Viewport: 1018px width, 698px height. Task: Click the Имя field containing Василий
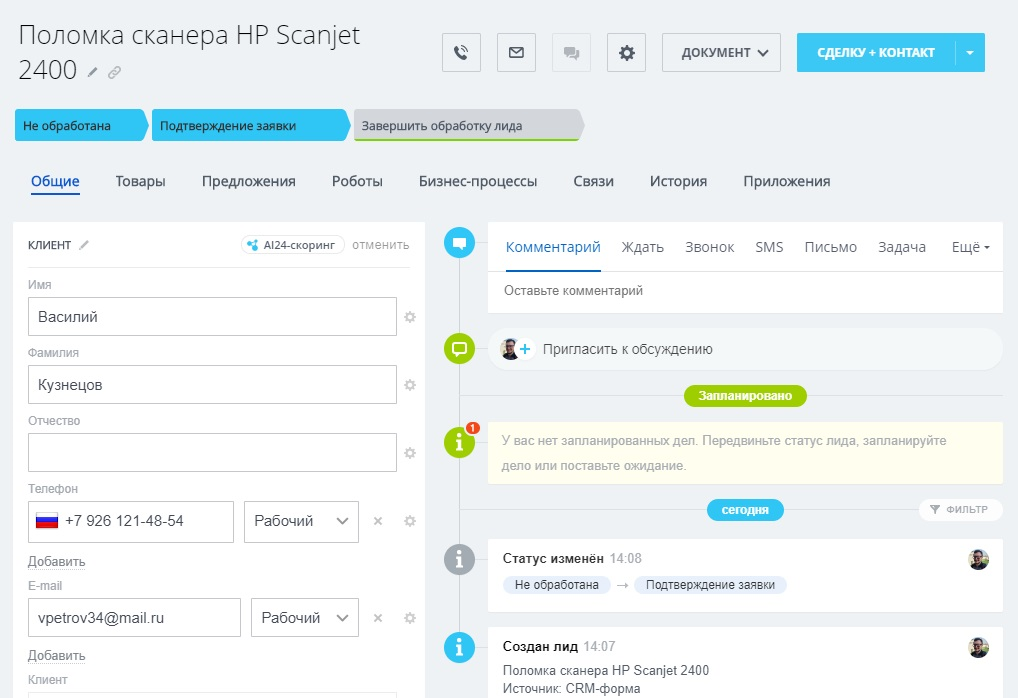pyautogui.click(x=212, y=317)
